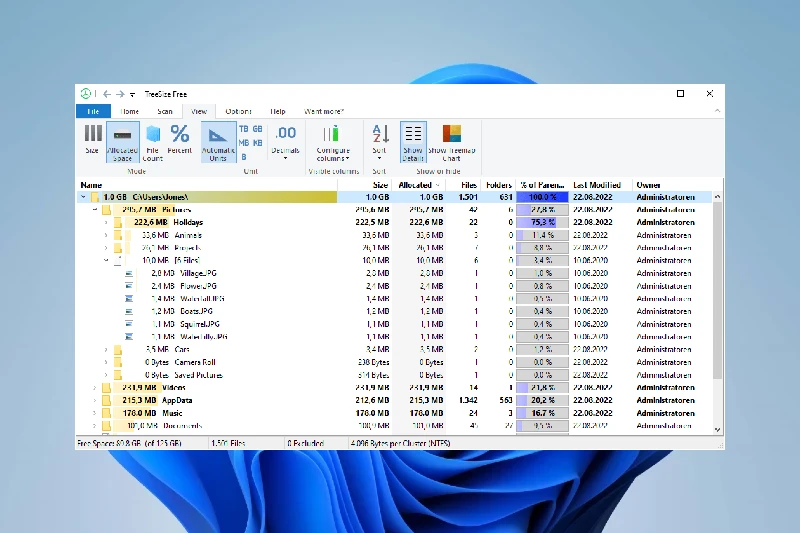Image resolution: width=800 pixels, height=533 pixels.
Task: Set unit to KB
Action: coord(258,143)
